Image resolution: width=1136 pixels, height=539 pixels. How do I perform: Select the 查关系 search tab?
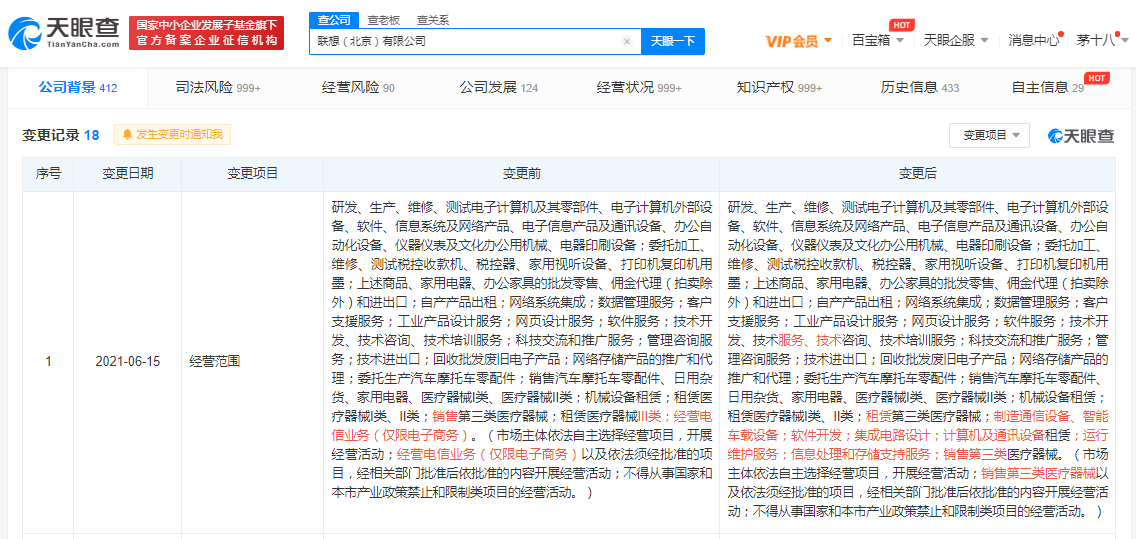[x=433, y=20]
